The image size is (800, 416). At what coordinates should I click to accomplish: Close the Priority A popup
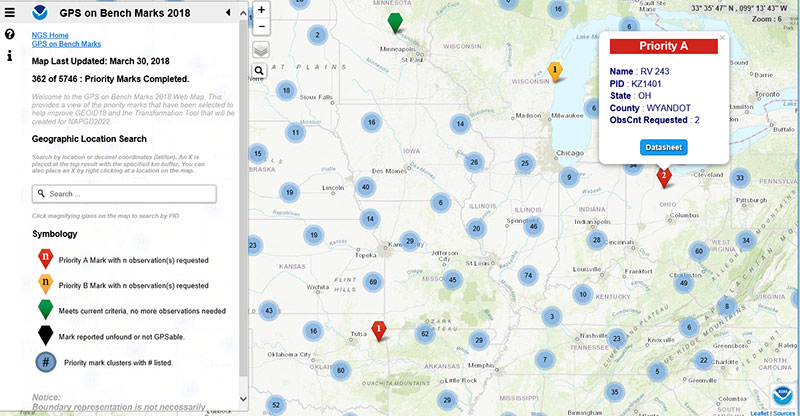coord(721,36)
